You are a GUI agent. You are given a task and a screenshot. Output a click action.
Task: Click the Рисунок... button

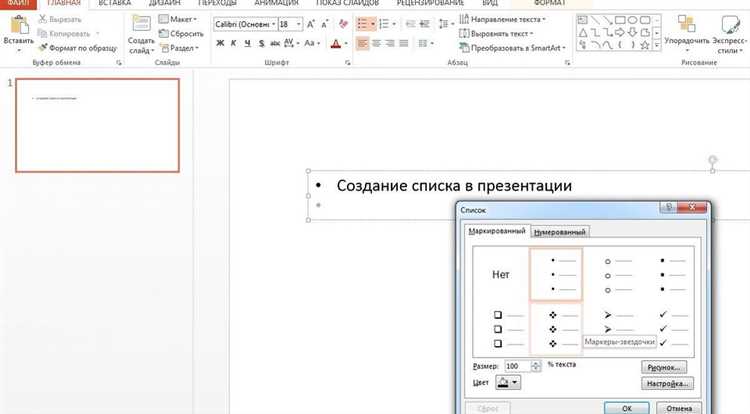pos(664,367)
